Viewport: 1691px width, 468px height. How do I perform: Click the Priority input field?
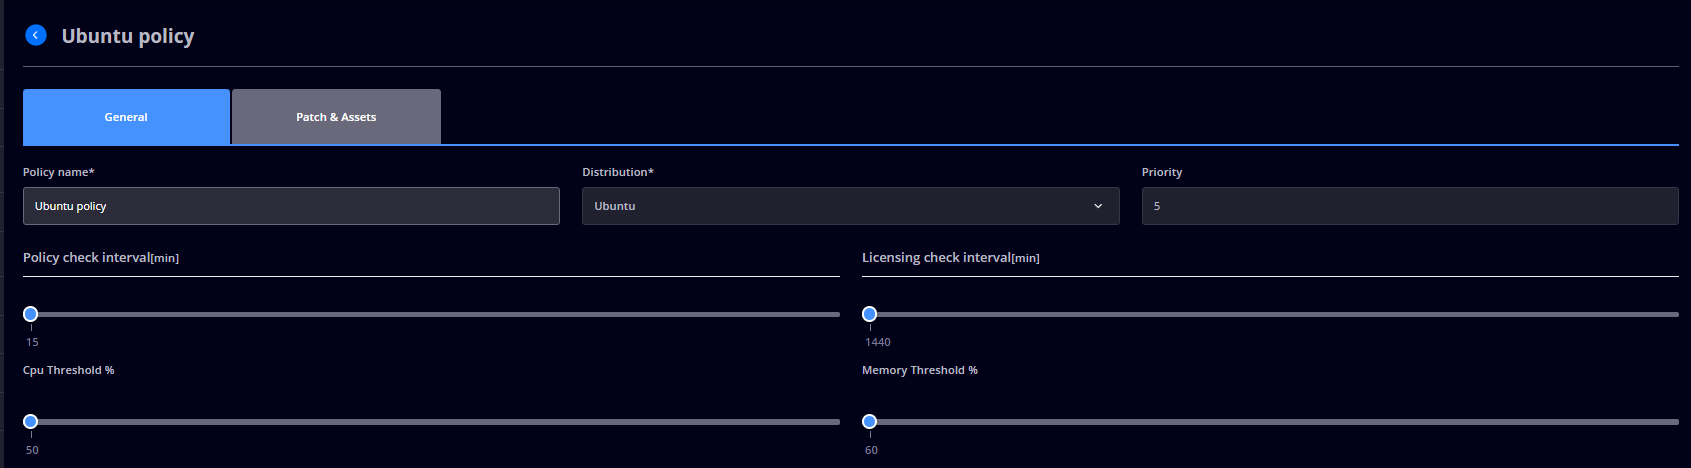coord(1410,206)
